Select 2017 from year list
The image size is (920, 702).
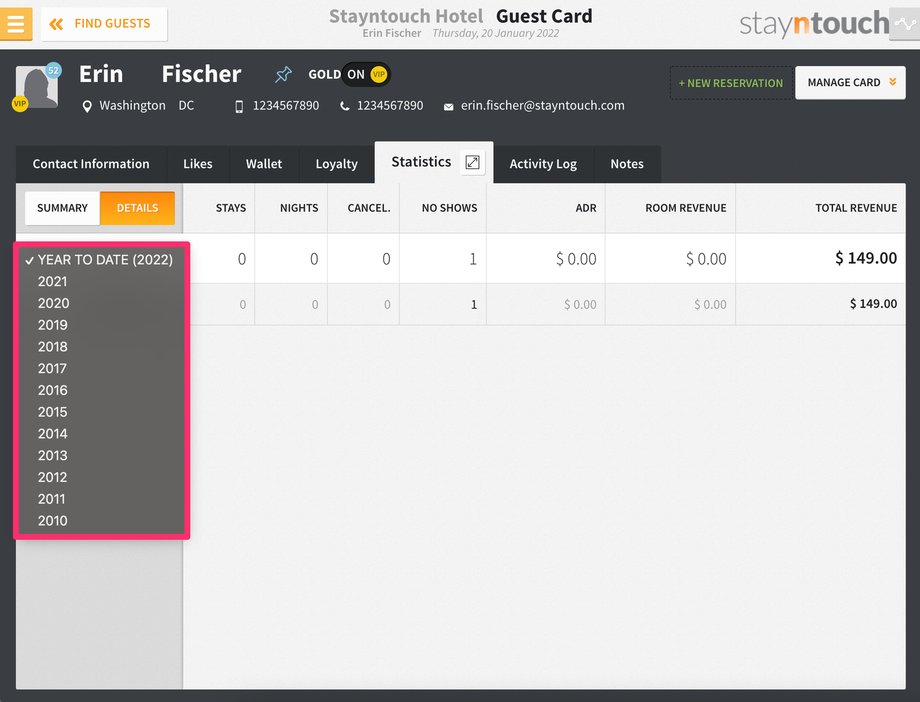pyautogui.click(x=102, y=368)
